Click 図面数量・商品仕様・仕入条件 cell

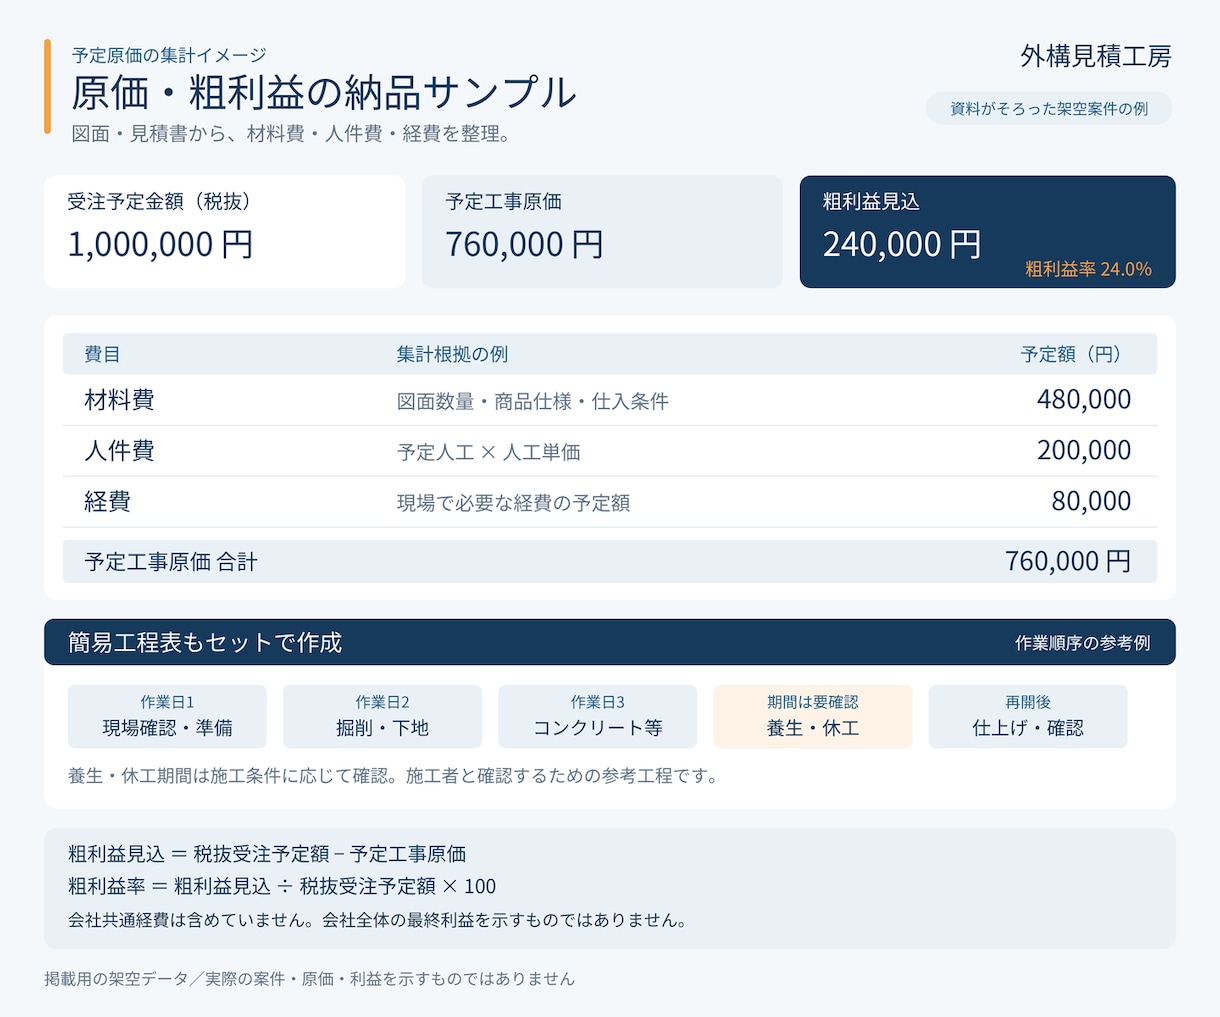click(533, 401)
